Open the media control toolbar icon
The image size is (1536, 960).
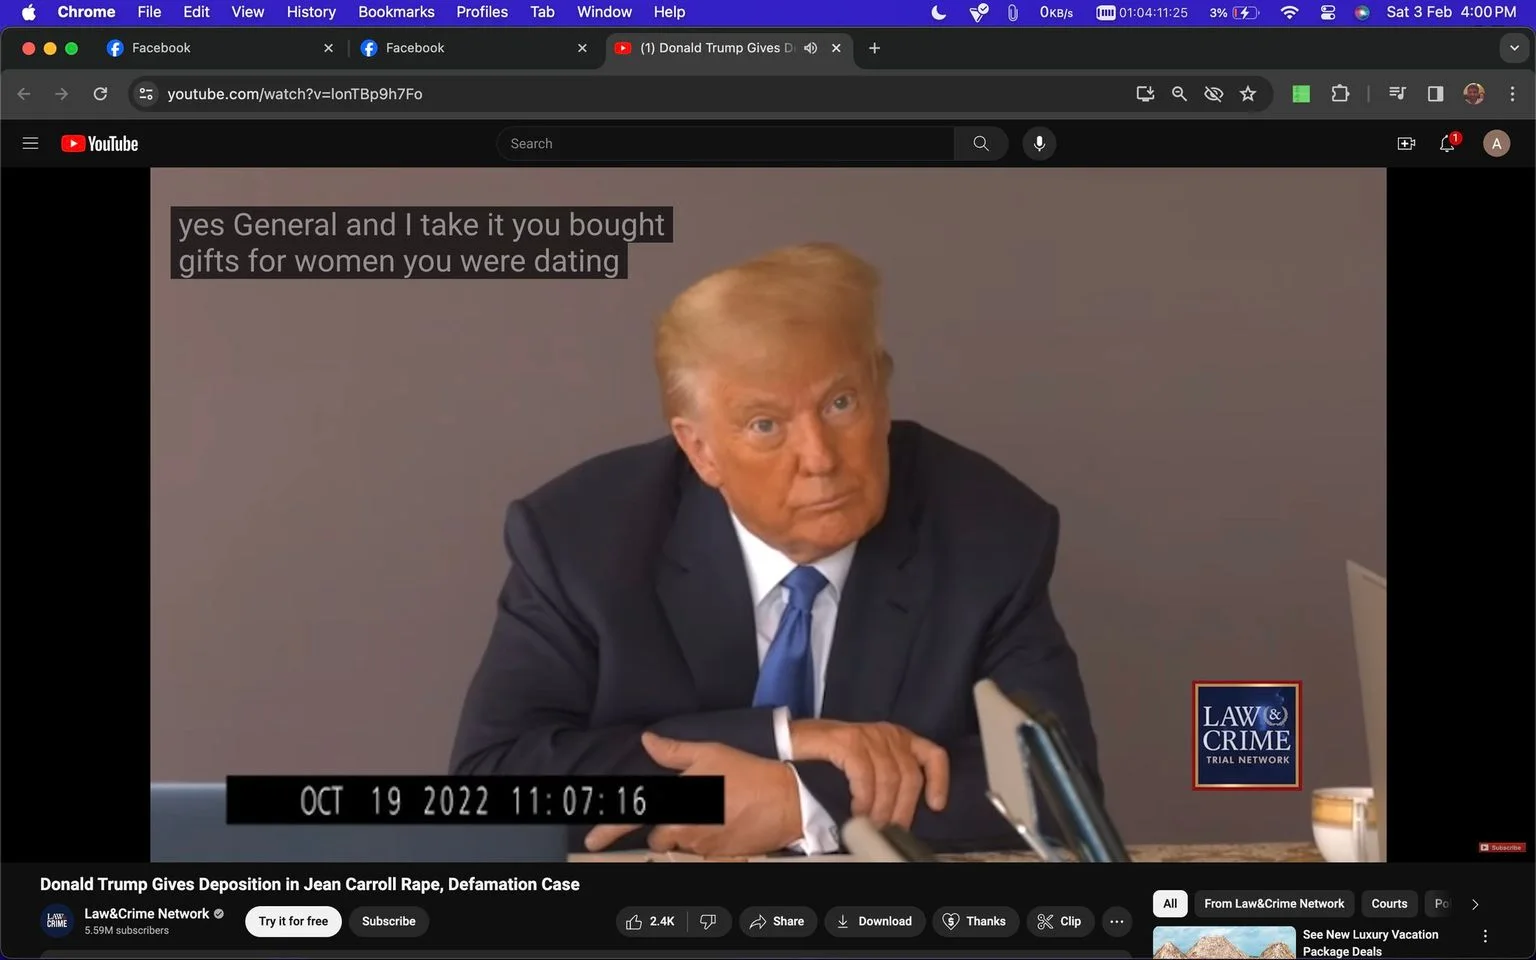coord(1397,94)
